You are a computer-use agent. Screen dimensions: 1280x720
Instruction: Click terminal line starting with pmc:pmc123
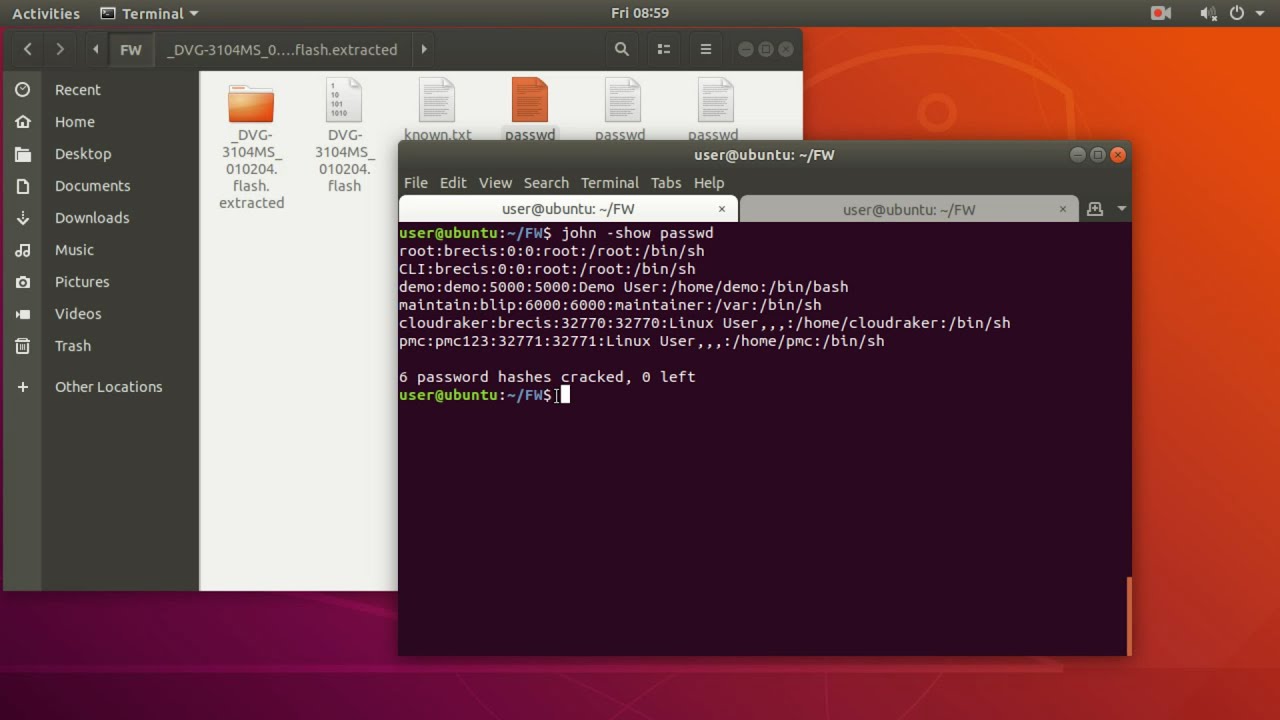pos(641,341)
